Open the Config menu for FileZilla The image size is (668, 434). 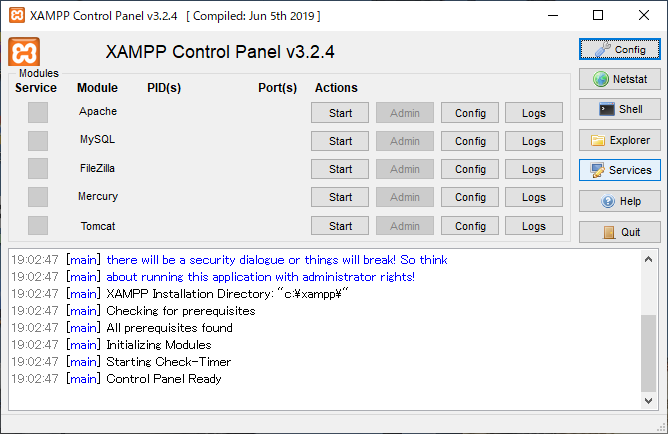[470, 169]
